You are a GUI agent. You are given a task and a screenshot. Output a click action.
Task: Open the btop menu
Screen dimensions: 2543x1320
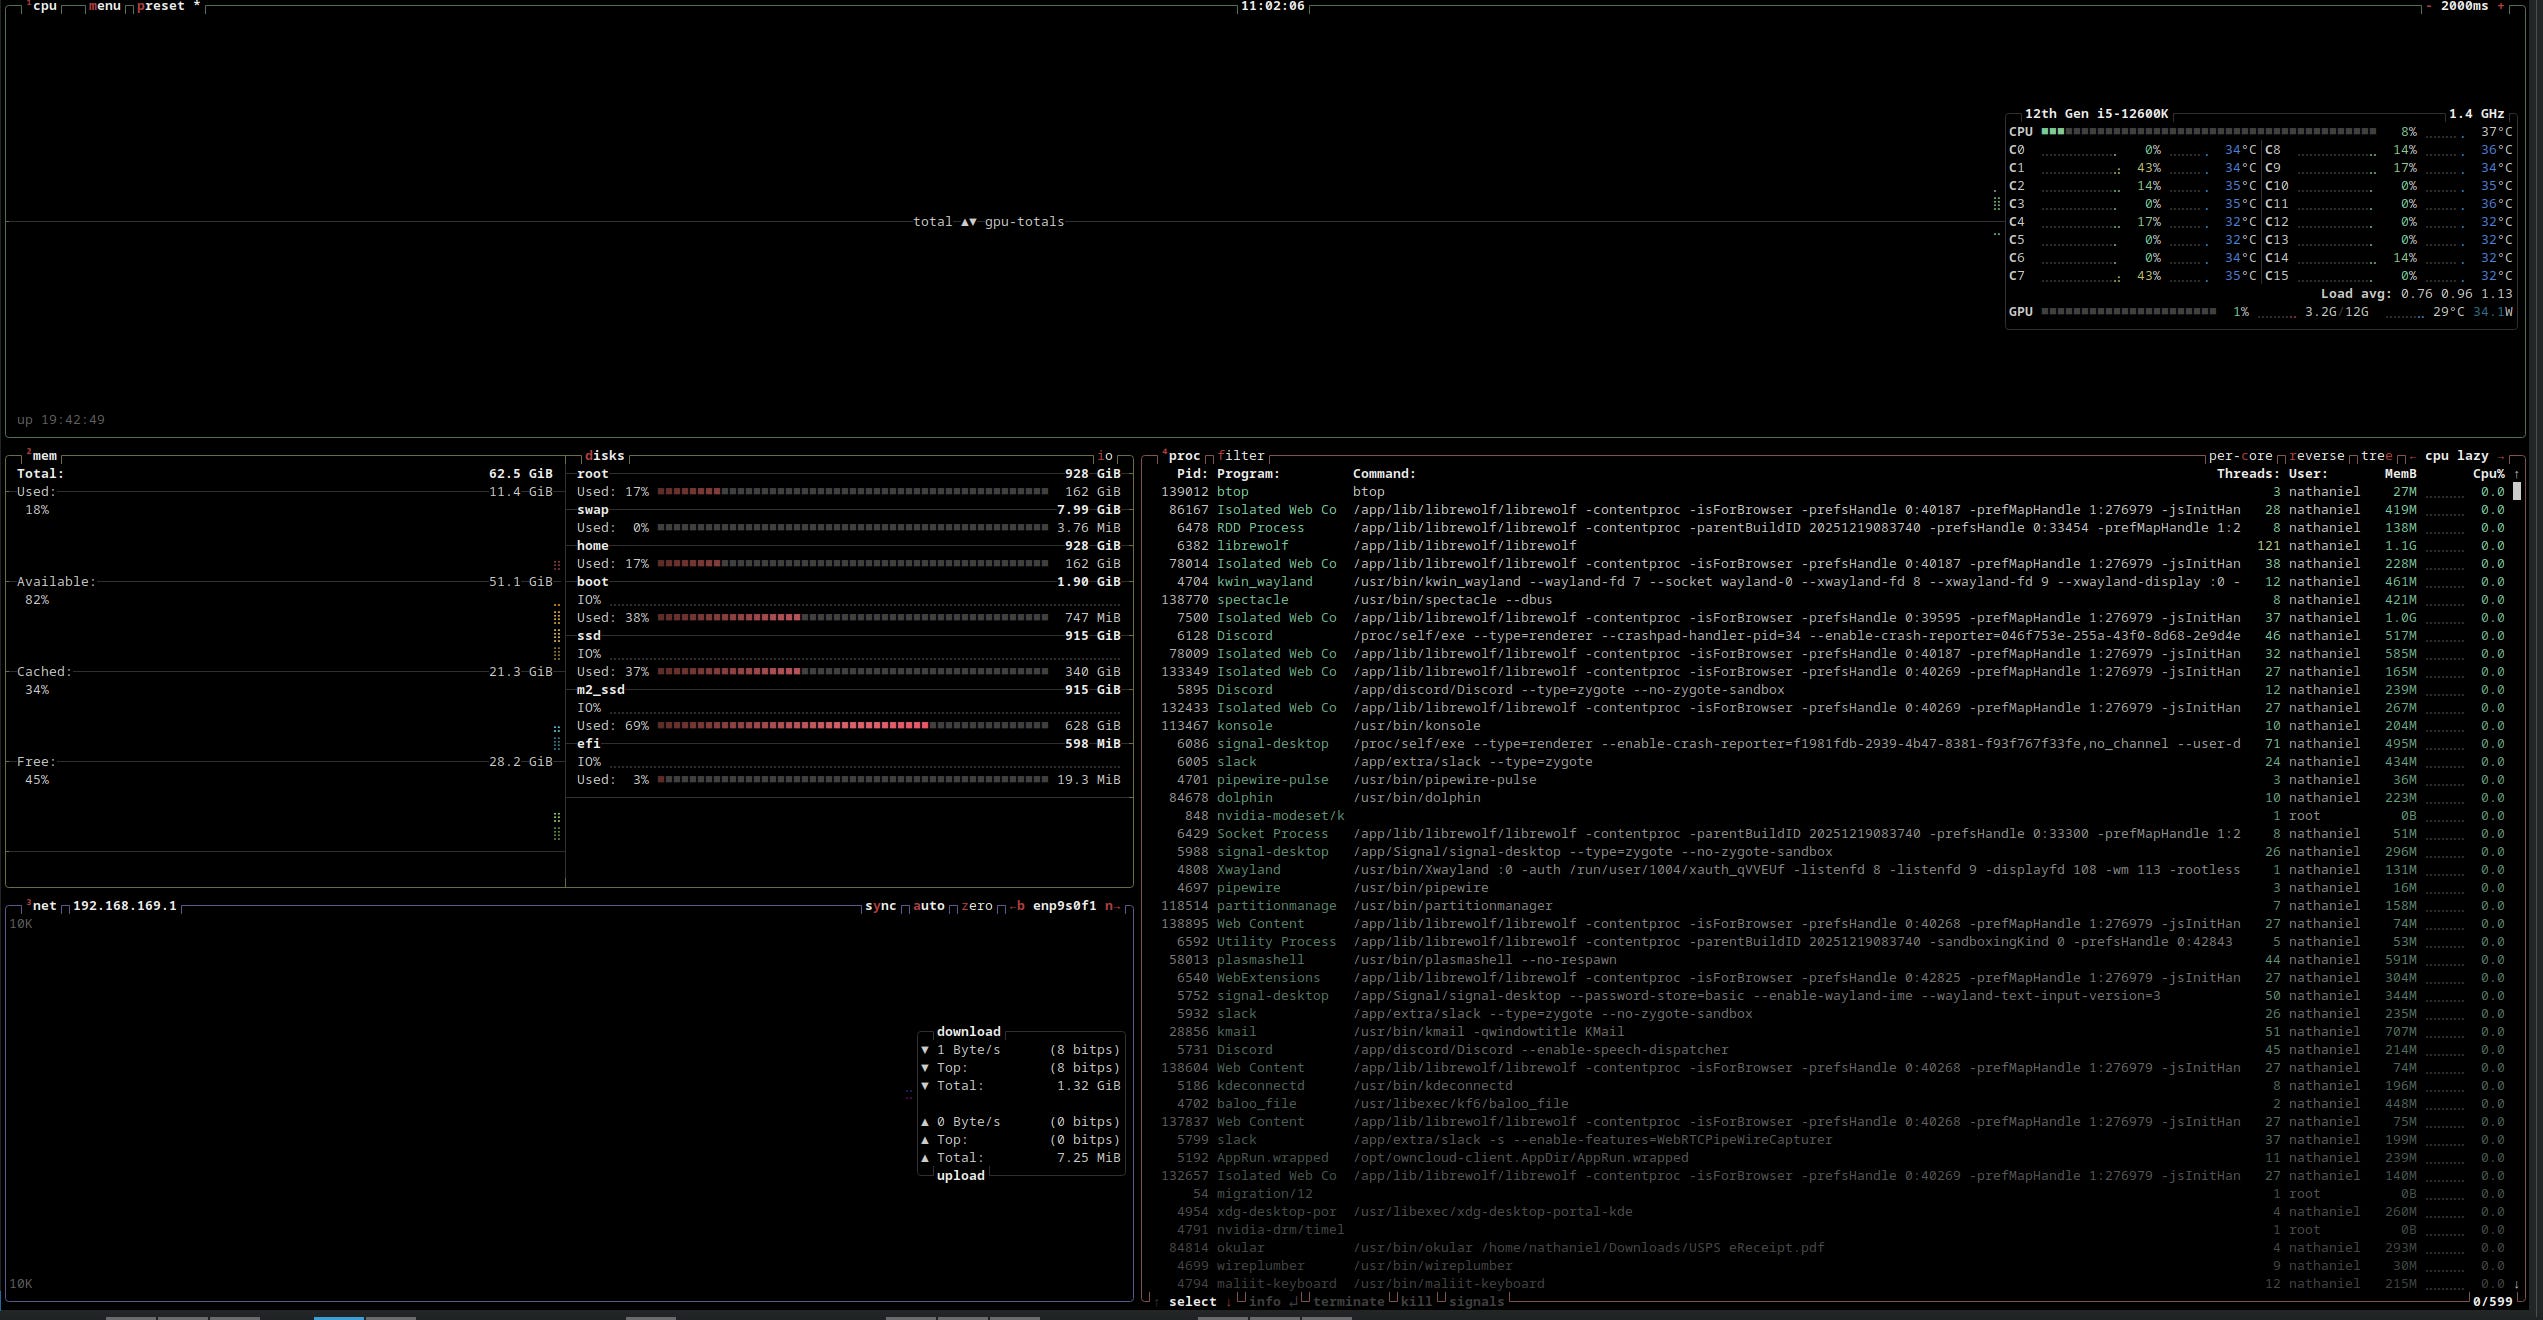click(x=104, y=6)
